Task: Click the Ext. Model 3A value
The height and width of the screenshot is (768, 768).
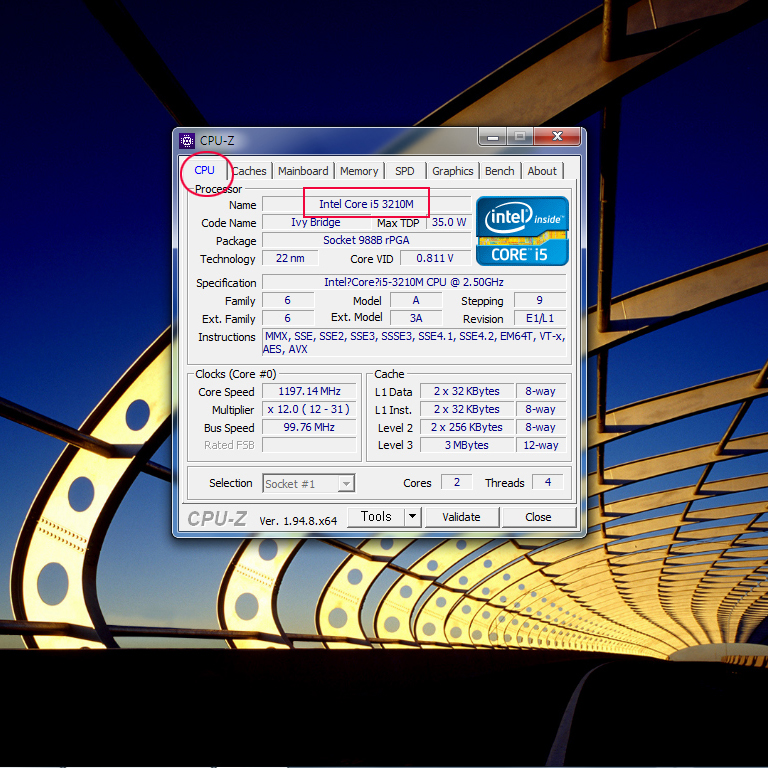Action: tap(416, 318)
